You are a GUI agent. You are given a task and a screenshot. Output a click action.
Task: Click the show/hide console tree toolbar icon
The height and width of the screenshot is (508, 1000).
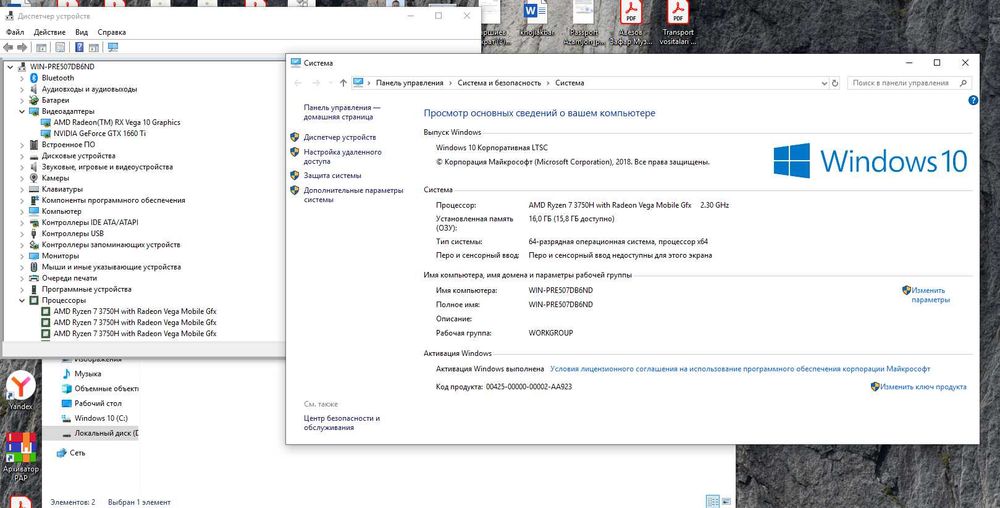pos(41,47)
